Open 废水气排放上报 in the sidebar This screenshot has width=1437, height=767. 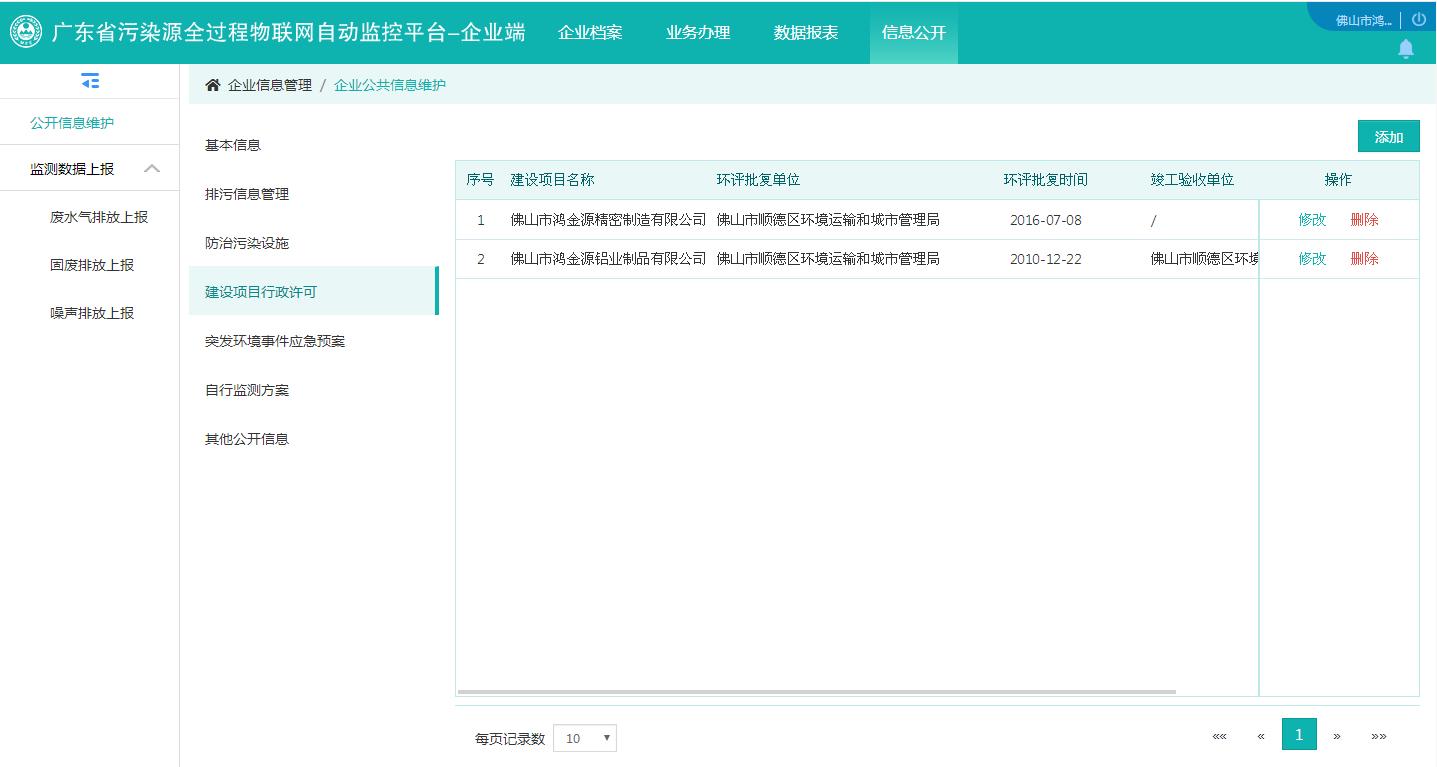(x=99, y=217)
